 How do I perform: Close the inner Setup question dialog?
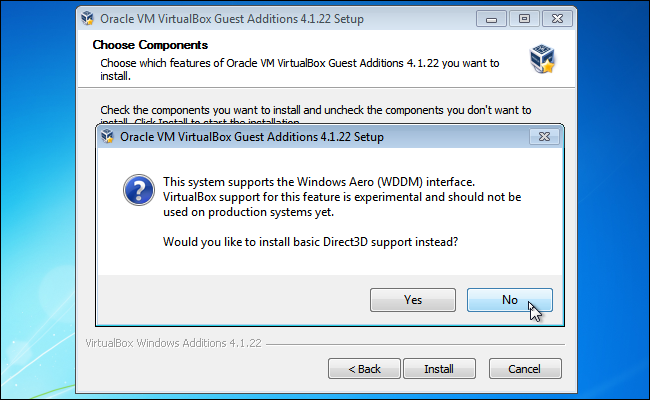click(544, 137)
